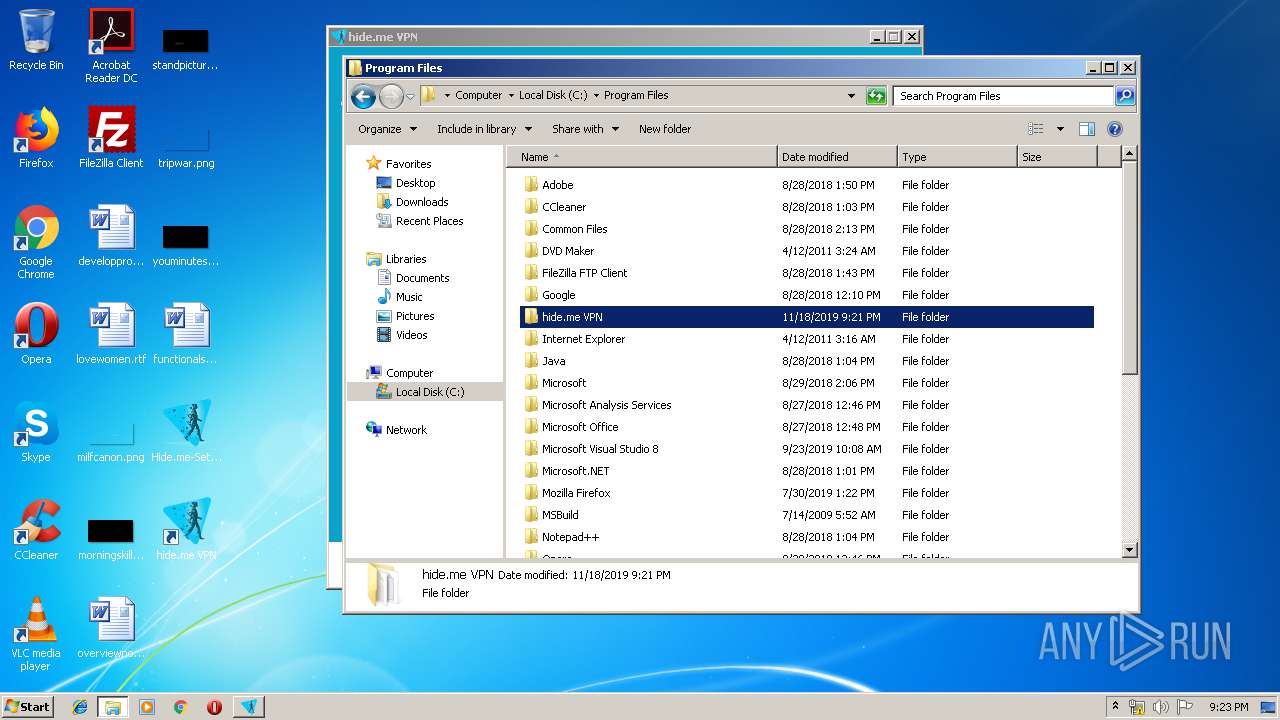Select hide.me VPN desktop shortcut

point(186,530)
